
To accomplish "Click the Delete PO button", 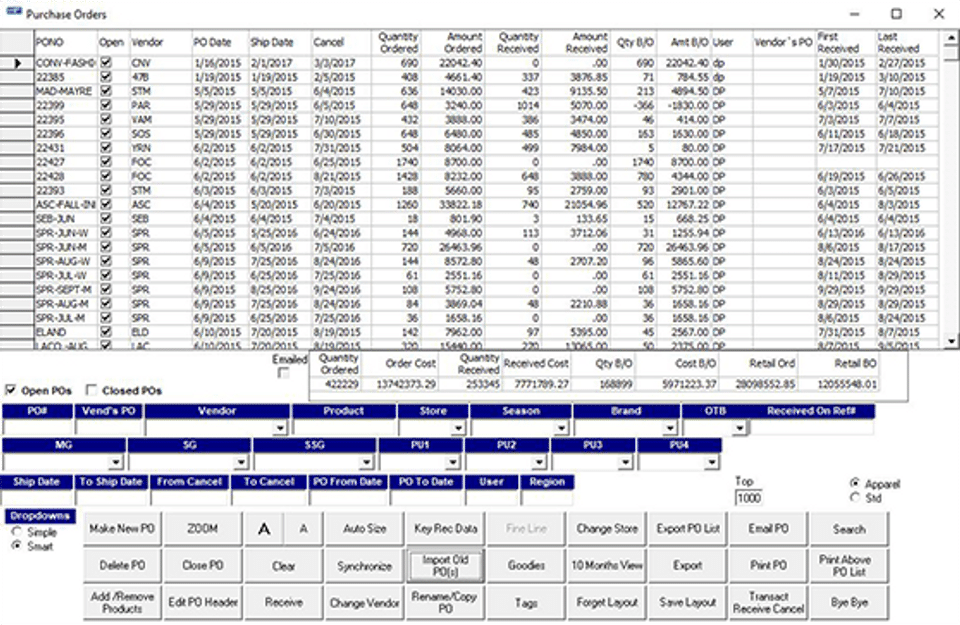I will pos(122,566).
